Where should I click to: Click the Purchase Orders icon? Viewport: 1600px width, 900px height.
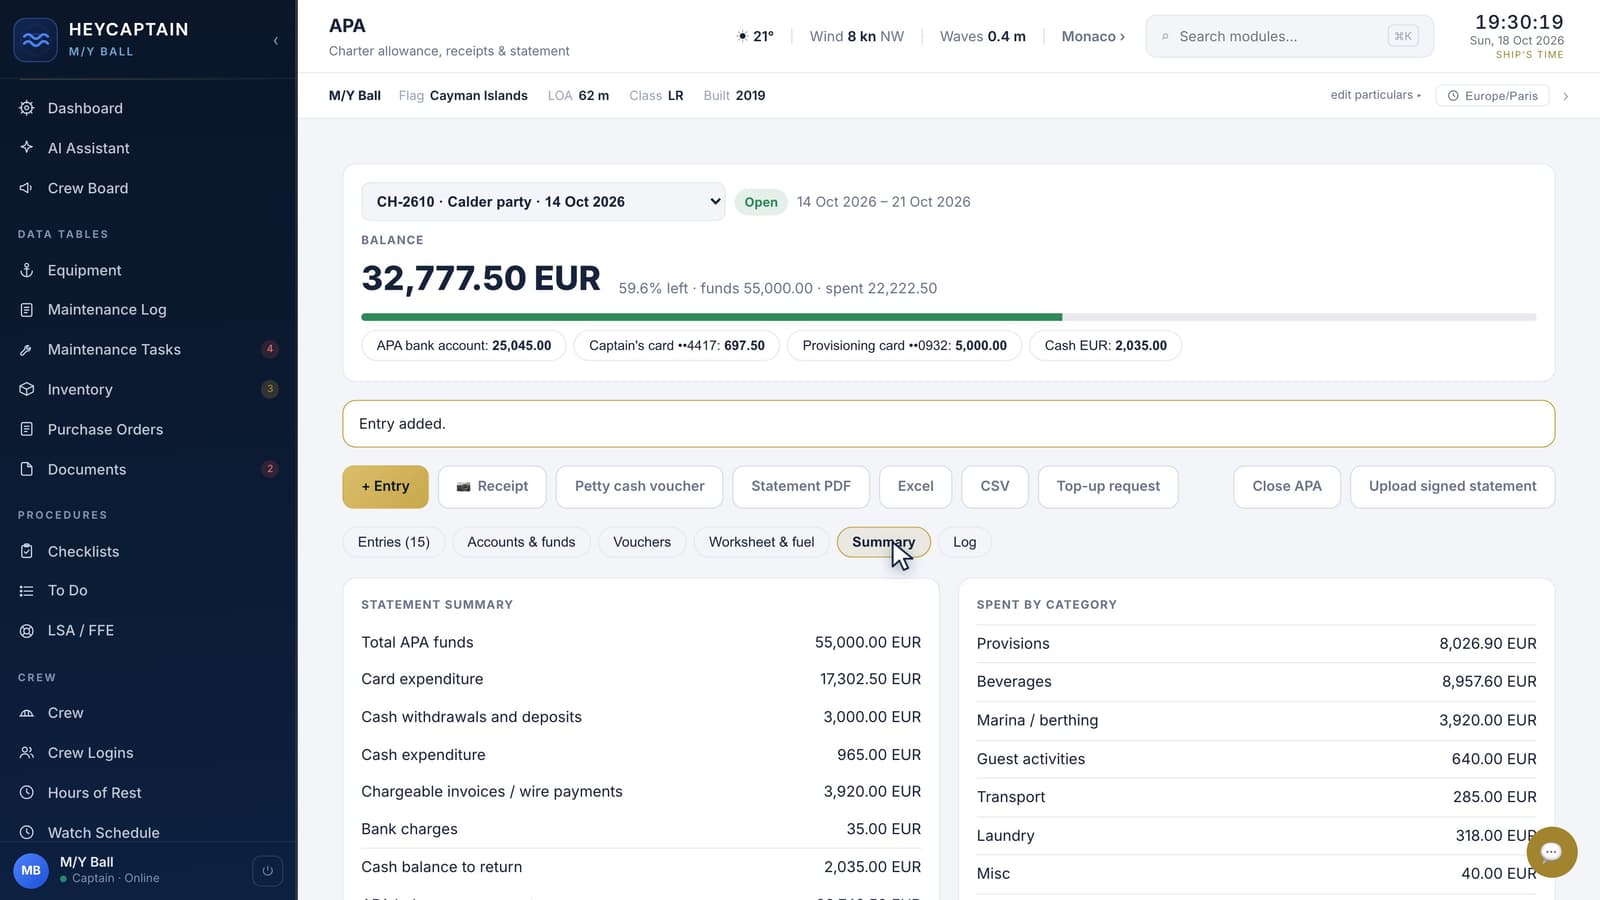27,429
